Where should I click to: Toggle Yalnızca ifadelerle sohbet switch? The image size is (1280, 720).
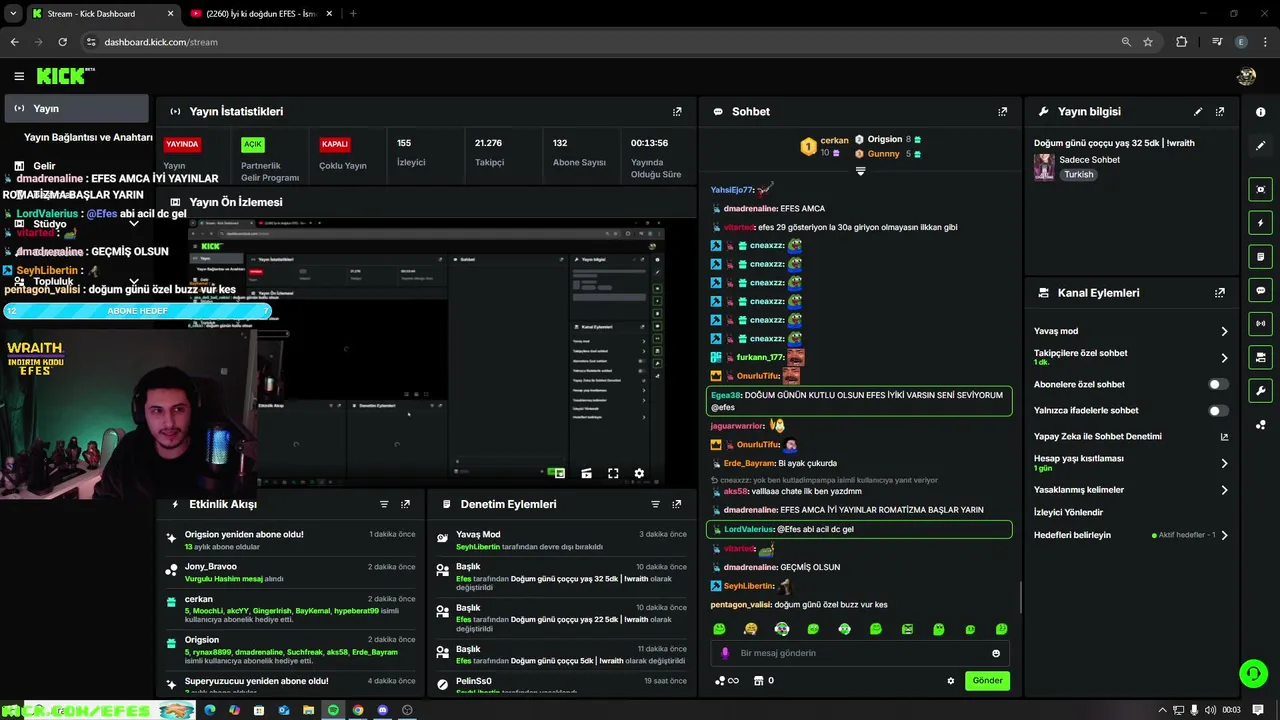click(1218, 410)
